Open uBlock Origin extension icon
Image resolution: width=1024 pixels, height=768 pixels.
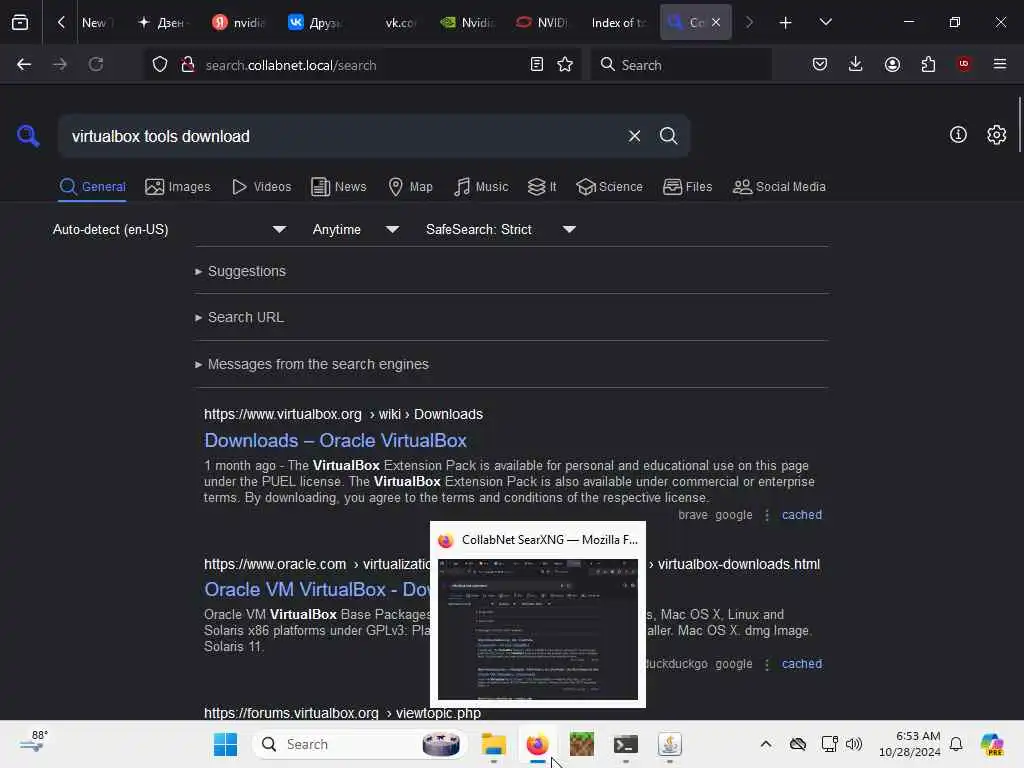(964, 64)
